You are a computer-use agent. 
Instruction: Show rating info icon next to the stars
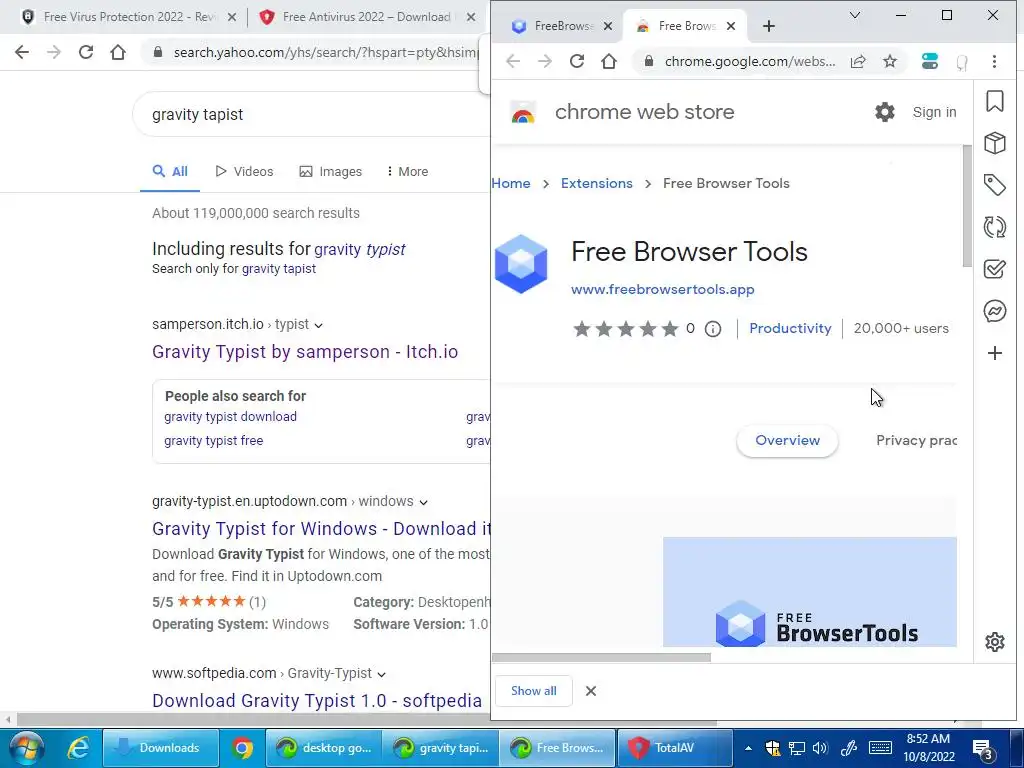click(x=713, y=328)
